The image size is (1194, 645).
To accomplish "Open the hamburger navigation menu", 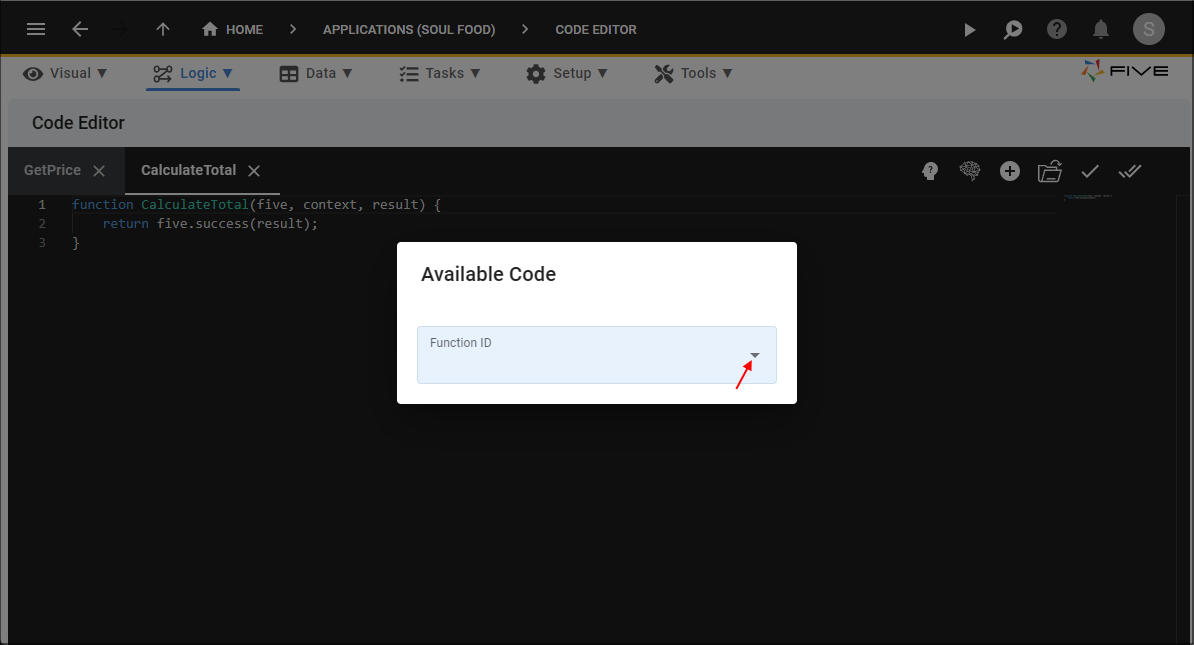I will click(36, 29).
